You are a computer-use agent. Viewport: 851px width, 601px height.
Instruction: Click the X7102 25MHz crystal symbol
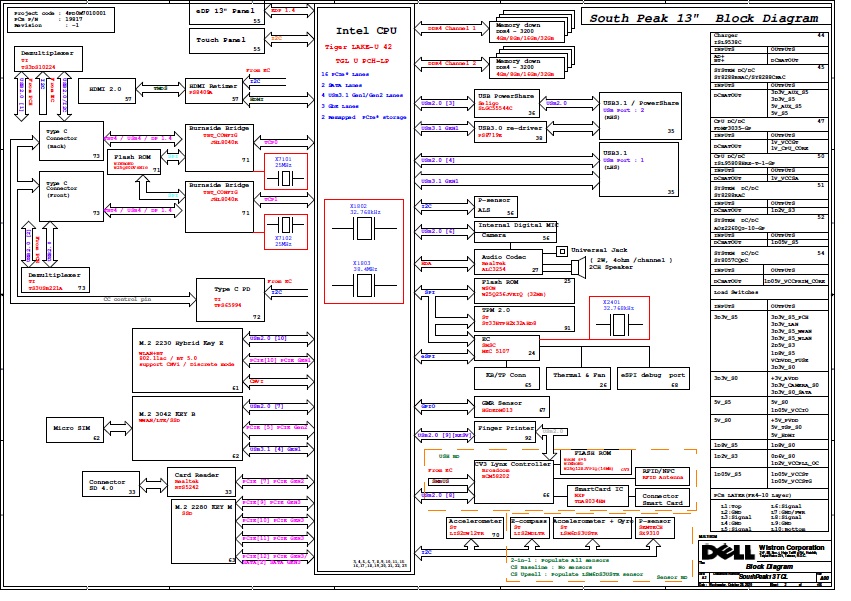point(285,224)
